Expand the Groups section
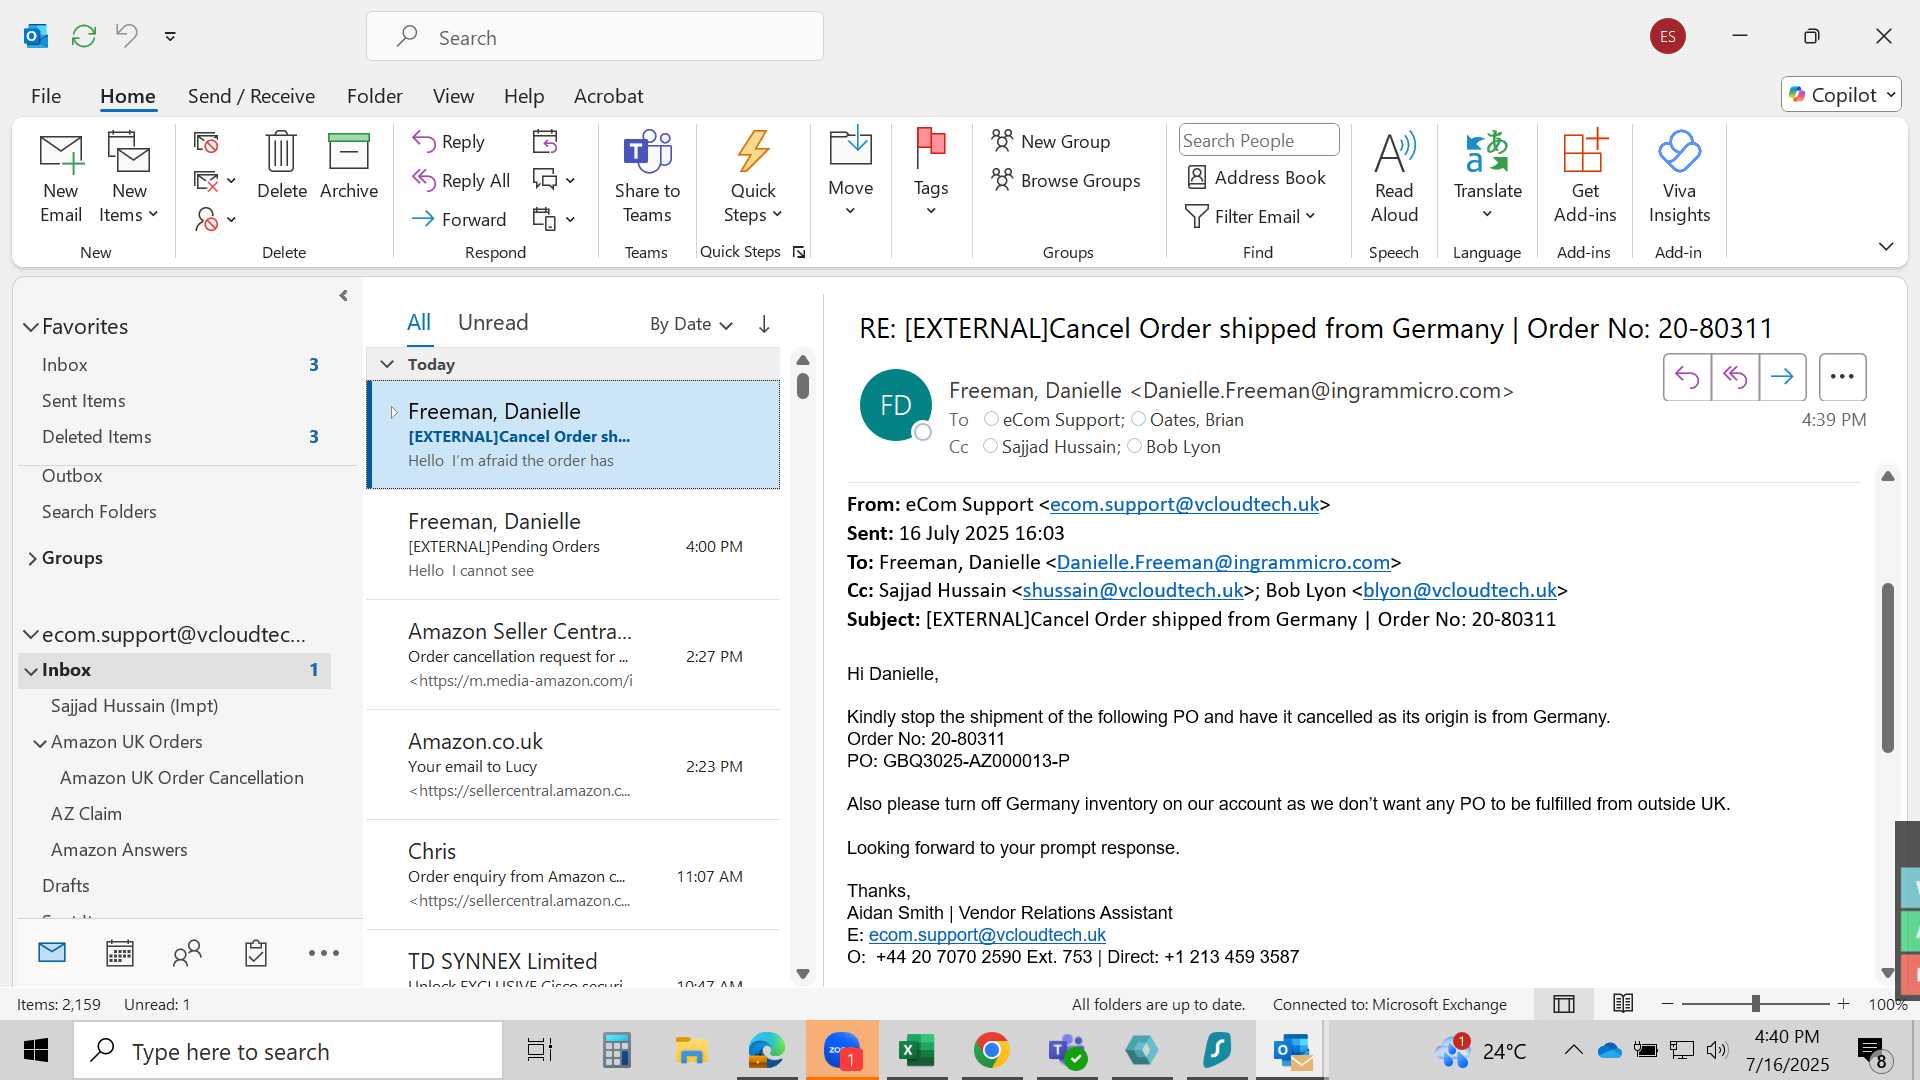 (32, 558)
